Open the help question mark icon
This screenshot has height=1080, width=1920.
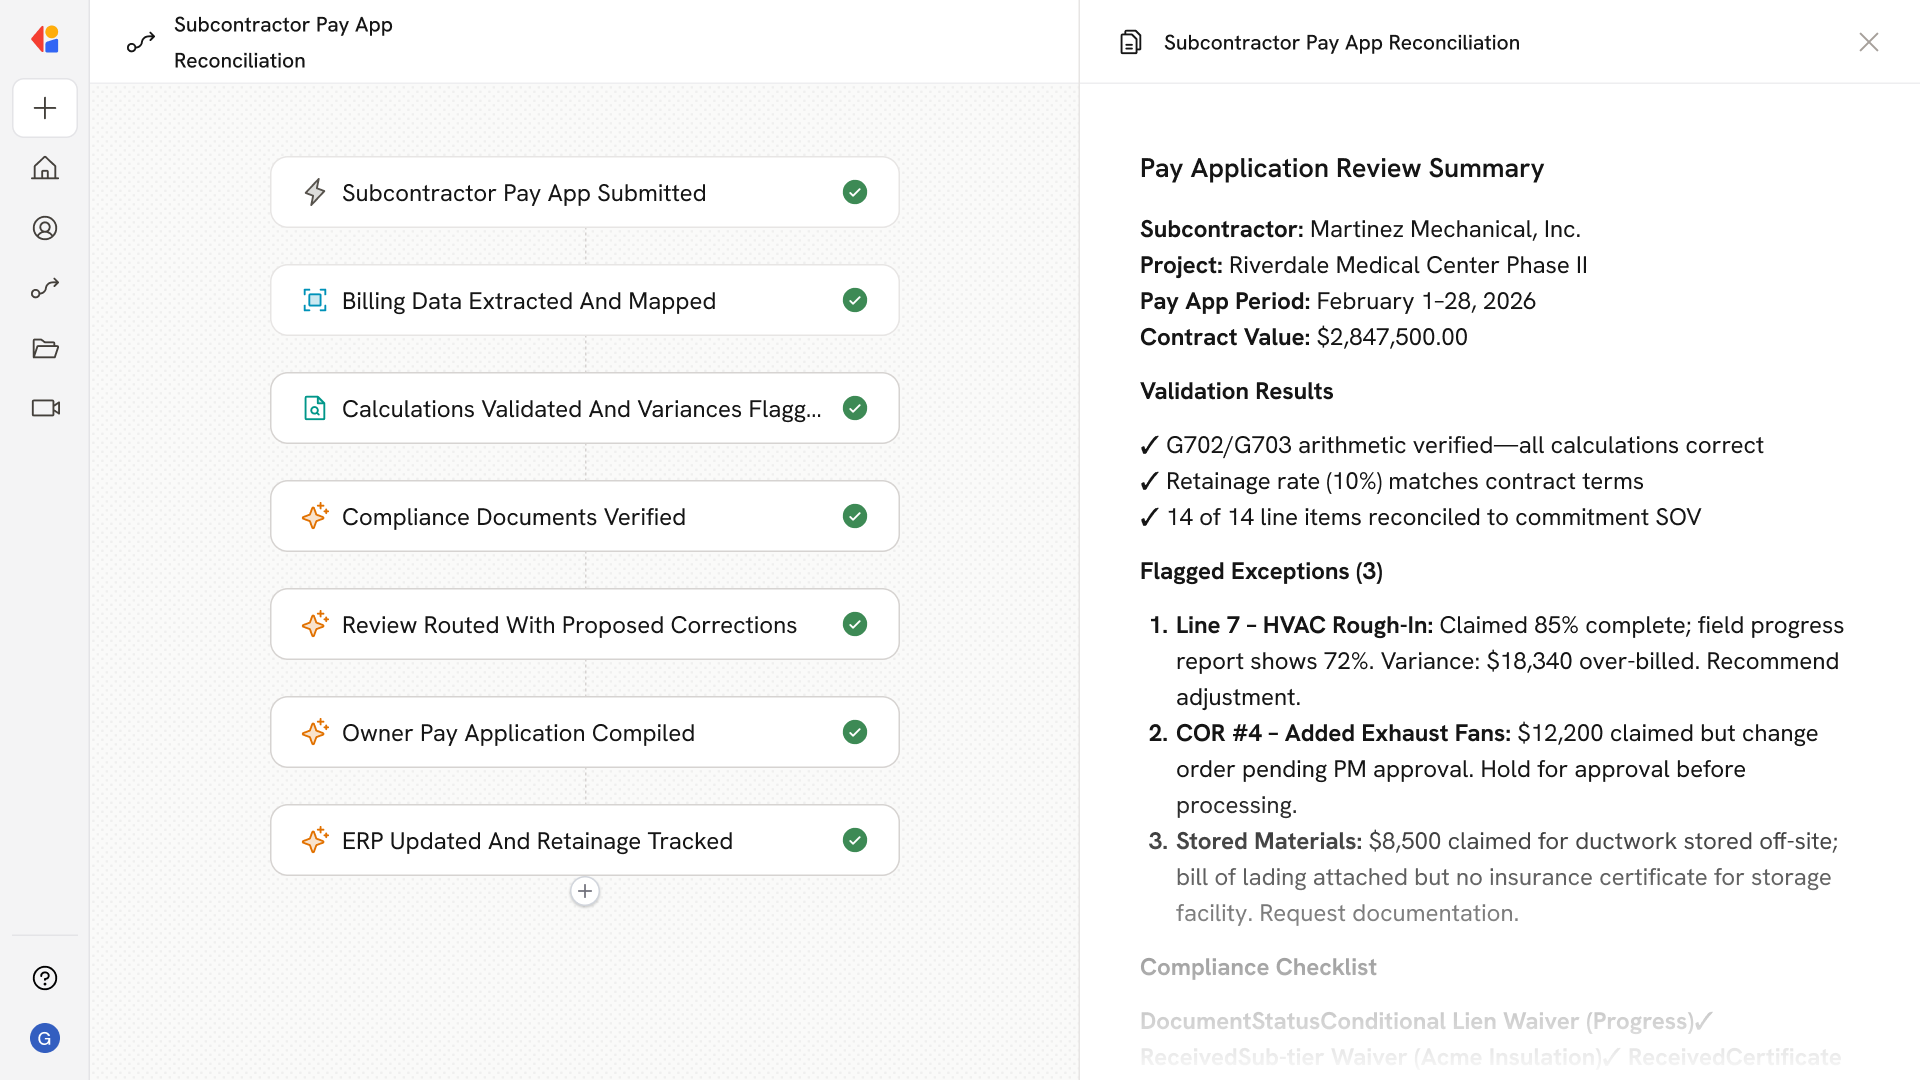tap(45, 978)
